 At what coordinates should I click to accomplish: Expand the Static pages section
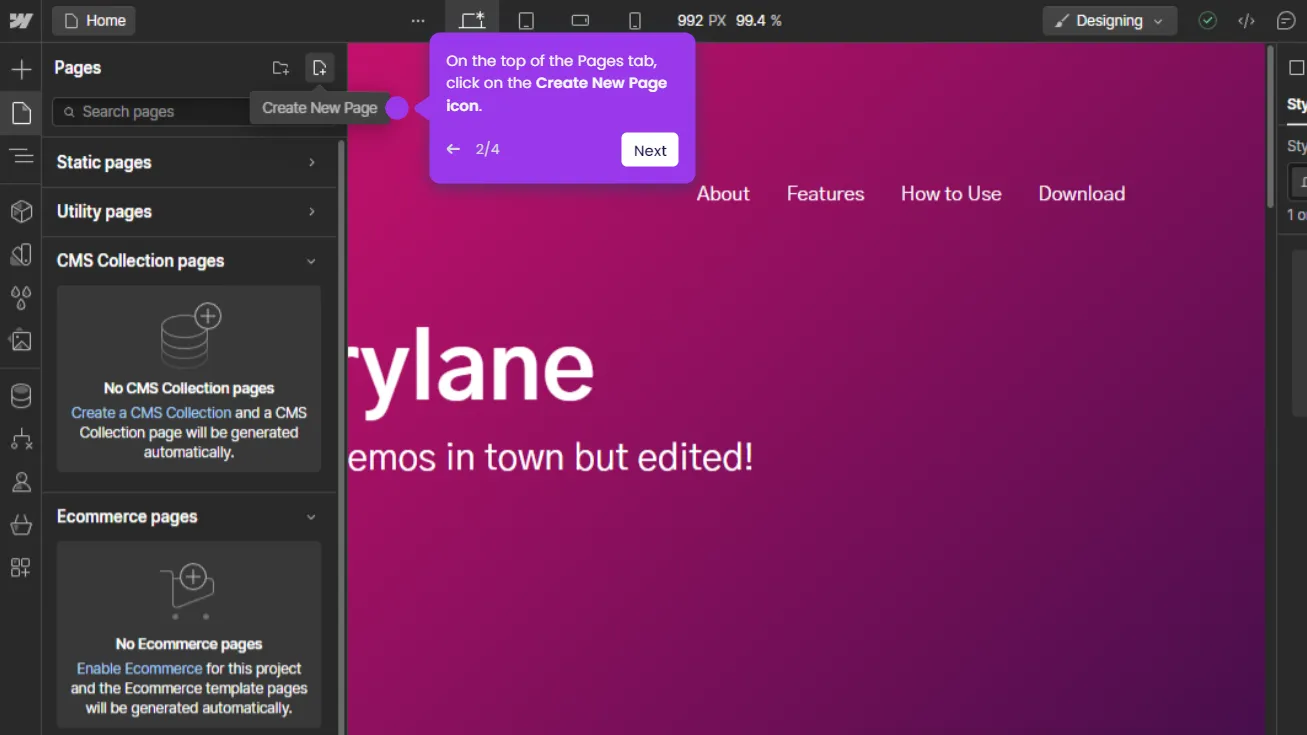(x=189, y=162)
